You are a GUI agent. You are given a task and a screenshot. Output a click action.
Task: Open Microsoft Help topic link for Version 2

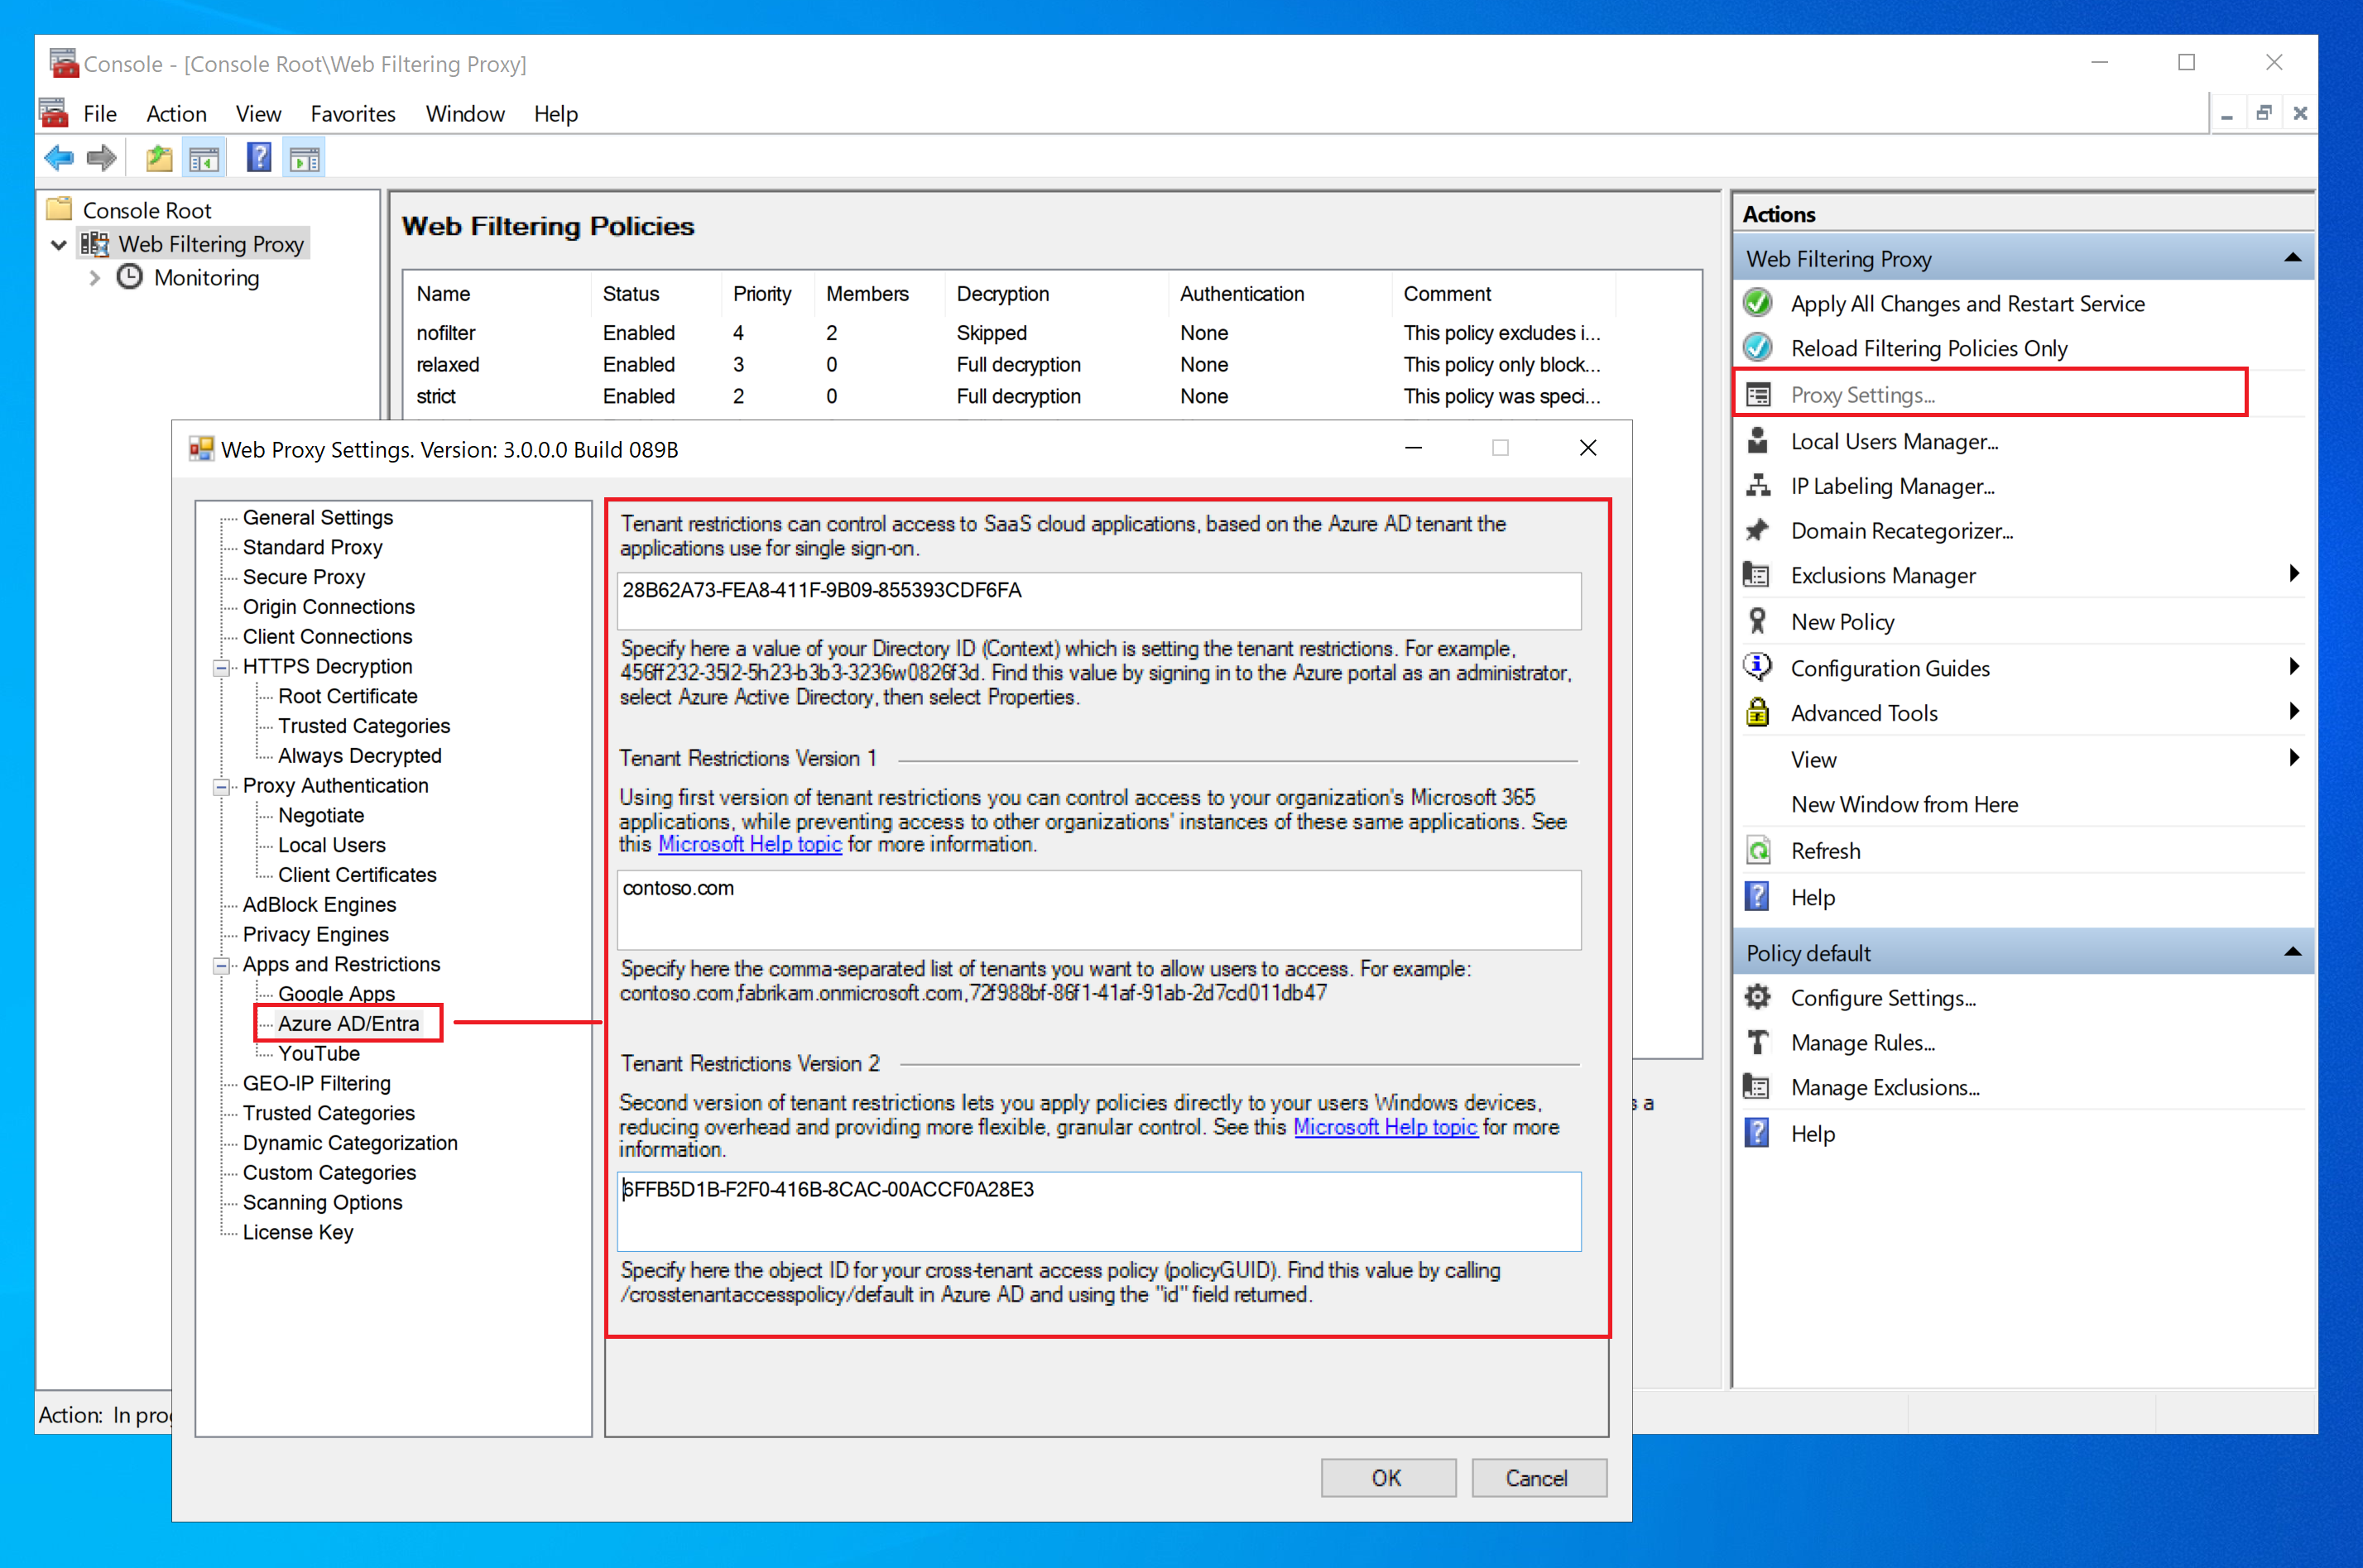1385,1127
